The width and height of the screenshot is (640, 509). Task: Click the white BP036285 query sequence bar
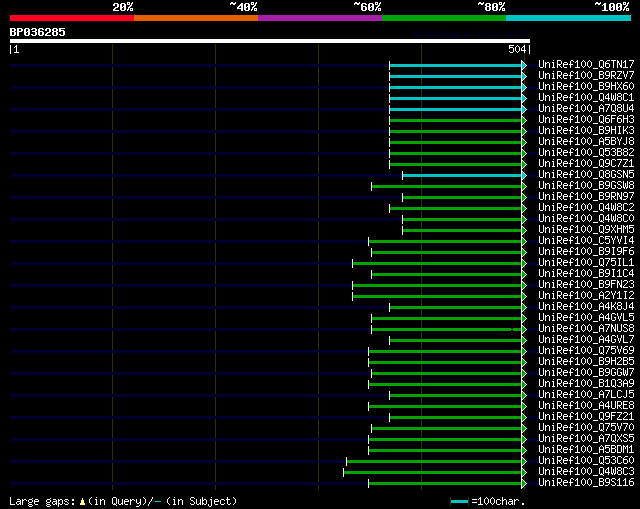(x=270, y=41)
